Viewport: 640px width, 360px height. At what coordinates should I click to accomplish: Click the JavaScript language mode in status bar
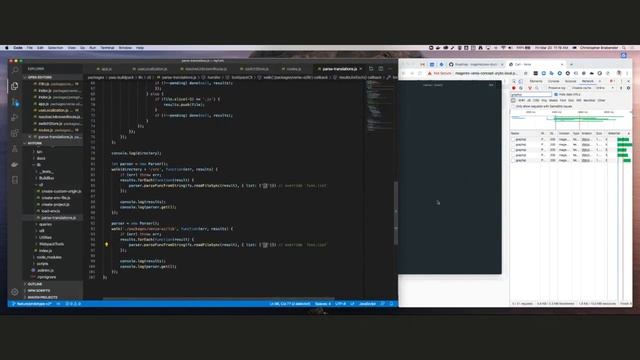coord(367,304)
